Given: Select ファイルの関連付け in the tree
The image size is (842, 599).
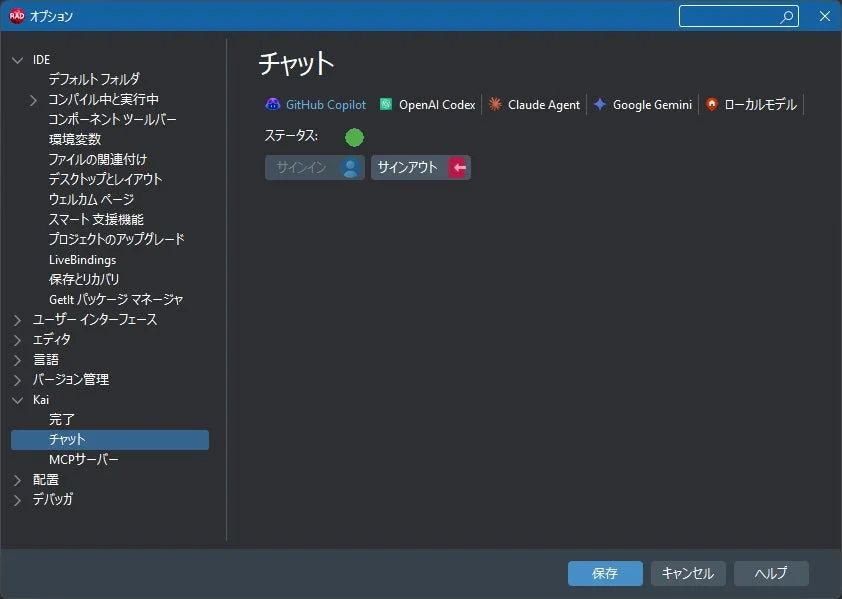Looking at the screenshot, I should coord(97,160).
